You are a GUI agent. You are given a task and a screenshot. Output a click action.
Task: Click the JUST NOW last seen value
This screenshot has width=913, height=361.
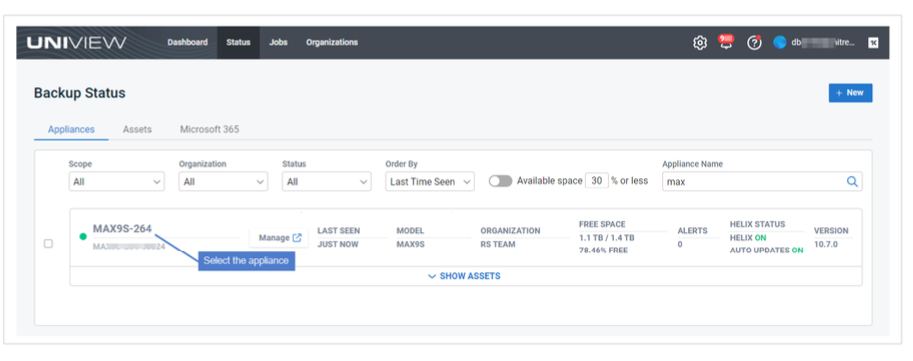(338, 245)
